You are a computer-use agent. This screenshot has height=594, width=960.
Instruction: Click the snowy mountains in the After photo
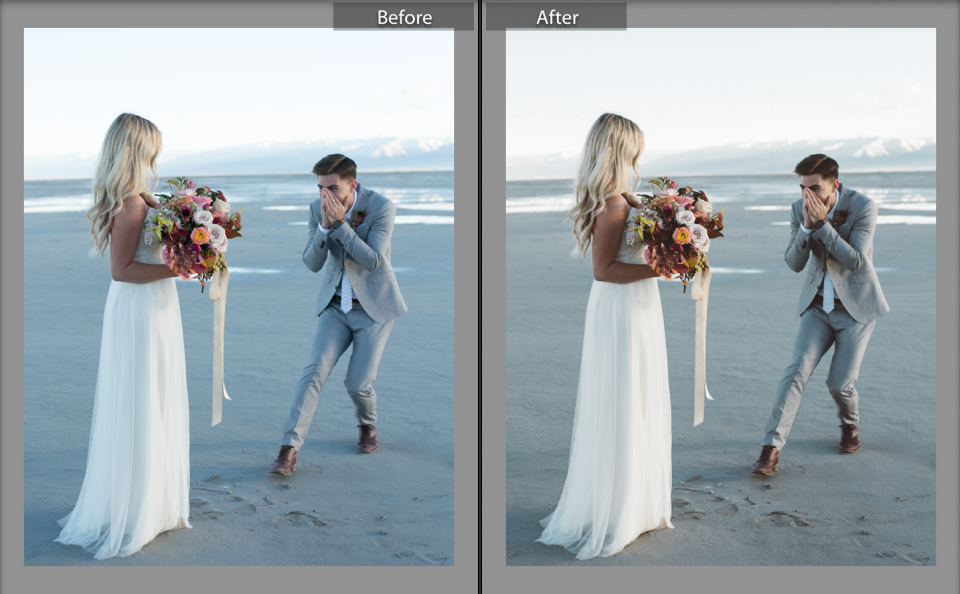(860, 150)
